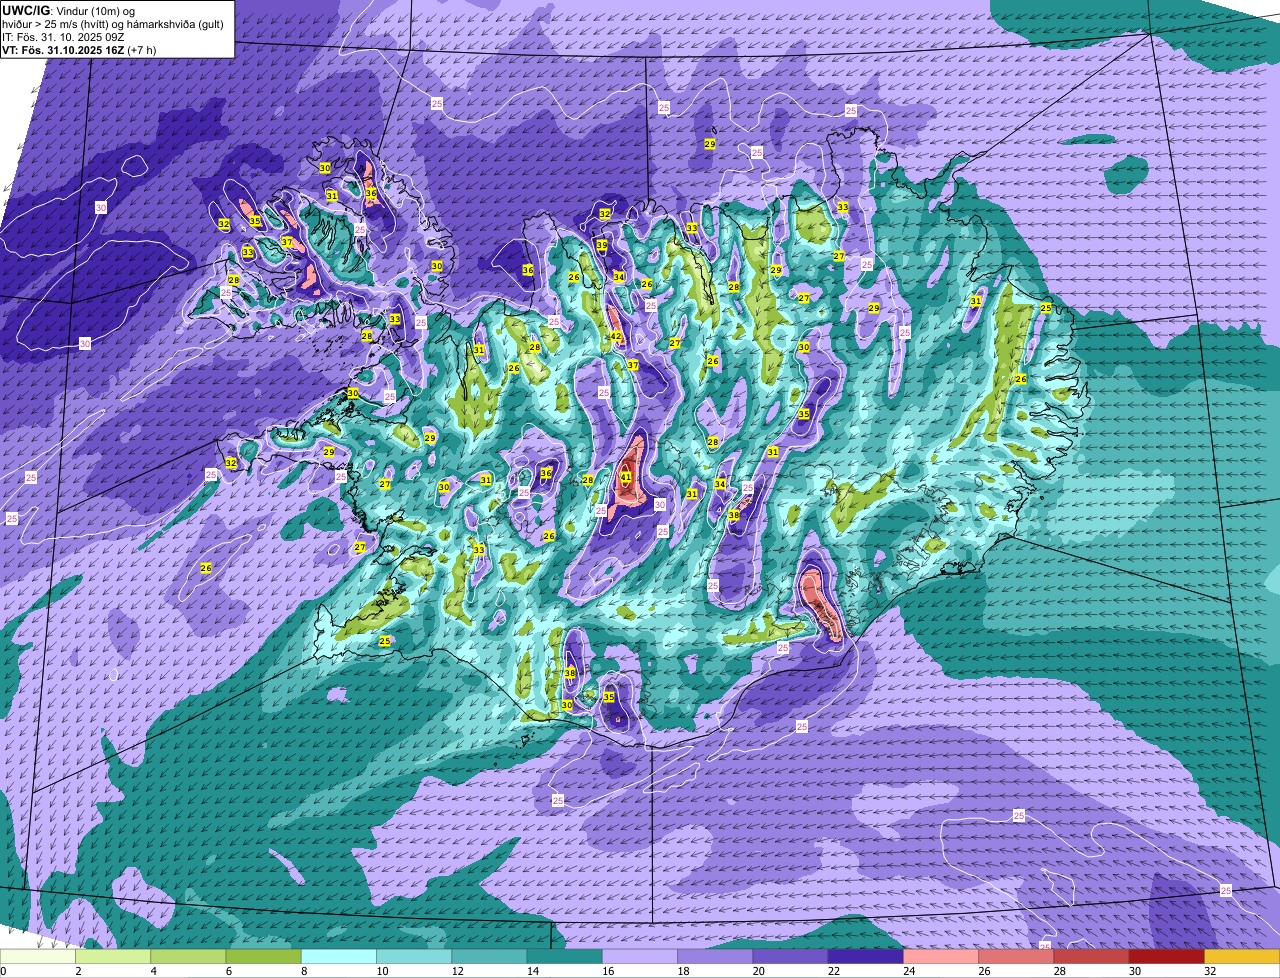Screen dimensions: 1280x978
Task: Select the valid time 'VT: Fös. 31.10.2025 16Z (+7 h)'
Action: (x=79, y=49)
